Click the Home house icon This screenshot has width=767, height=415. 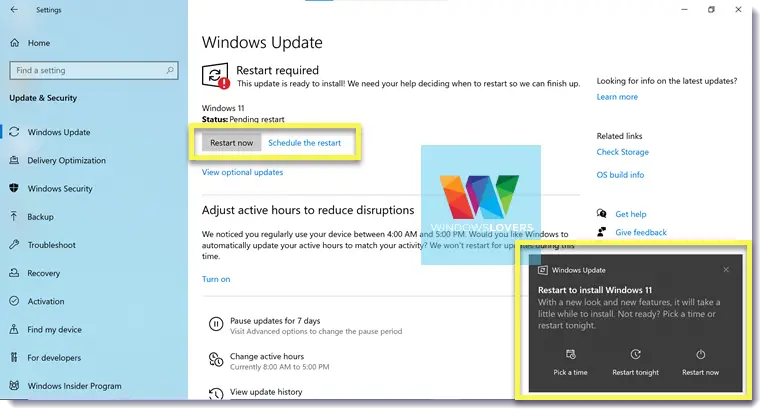point(15,43)
